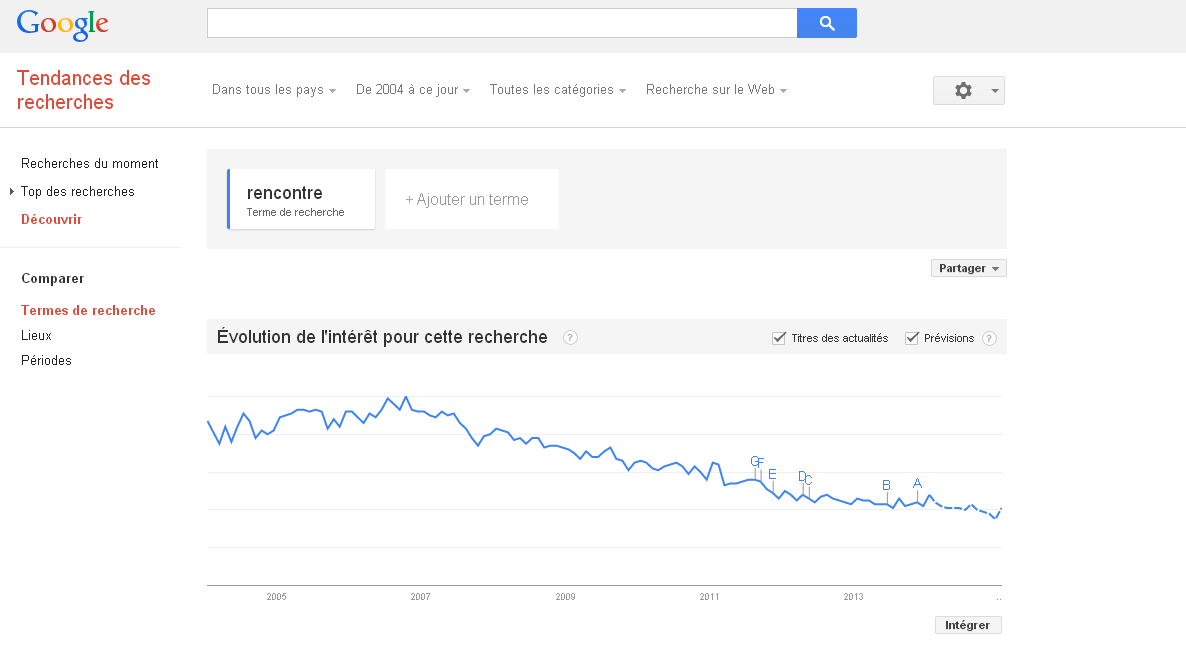Select news headline marker E on chart
Image resolution: width=1186 pixels, height=650 pixels.
pos(772,474)
